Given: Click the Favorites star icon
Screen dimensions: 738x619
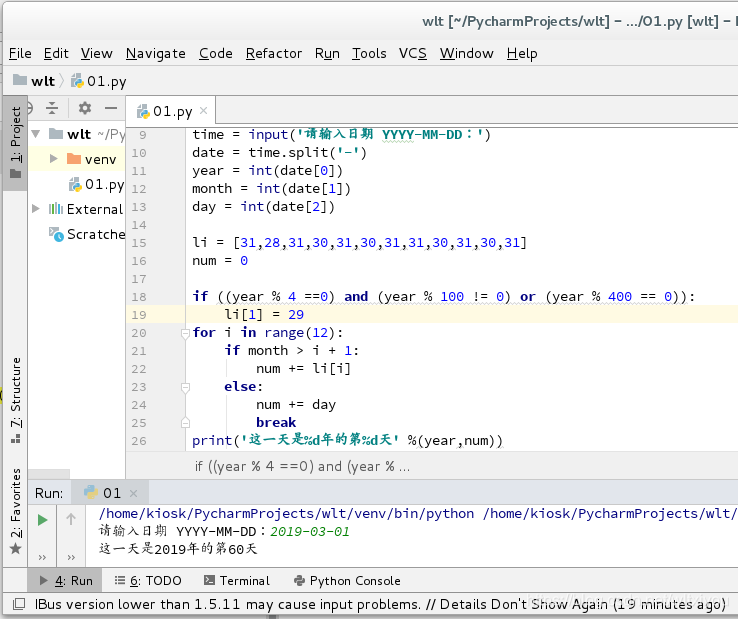Looking at the screenshot, I should [x=16, y=548].
